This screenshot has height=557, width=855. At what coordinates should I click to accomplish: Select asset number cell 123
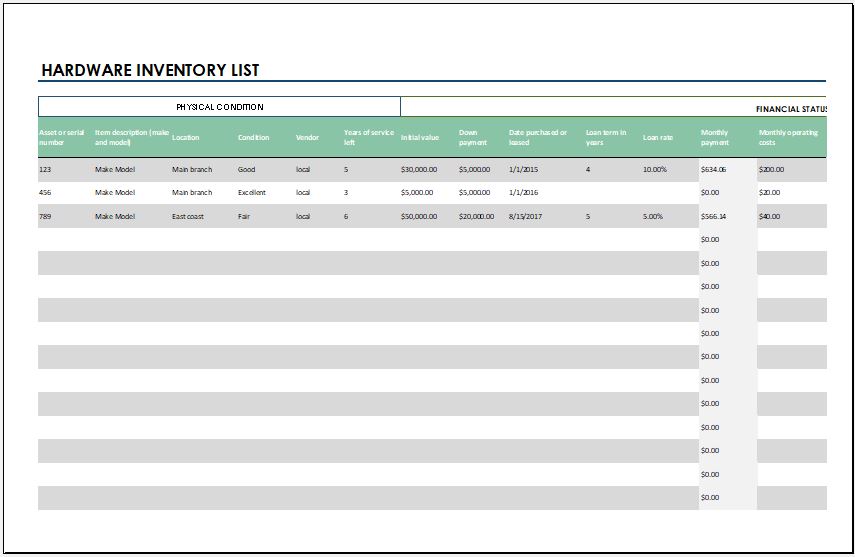(45, 170)
